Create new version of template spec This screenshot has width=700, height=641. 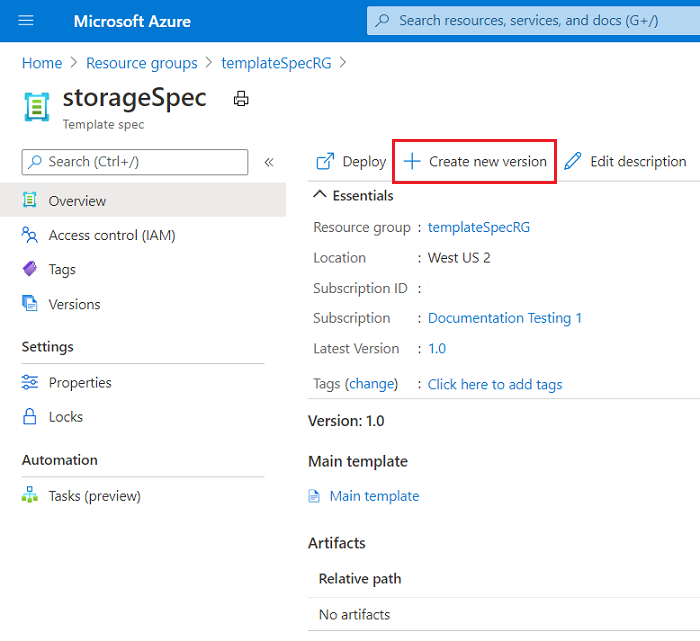[475, 161]
